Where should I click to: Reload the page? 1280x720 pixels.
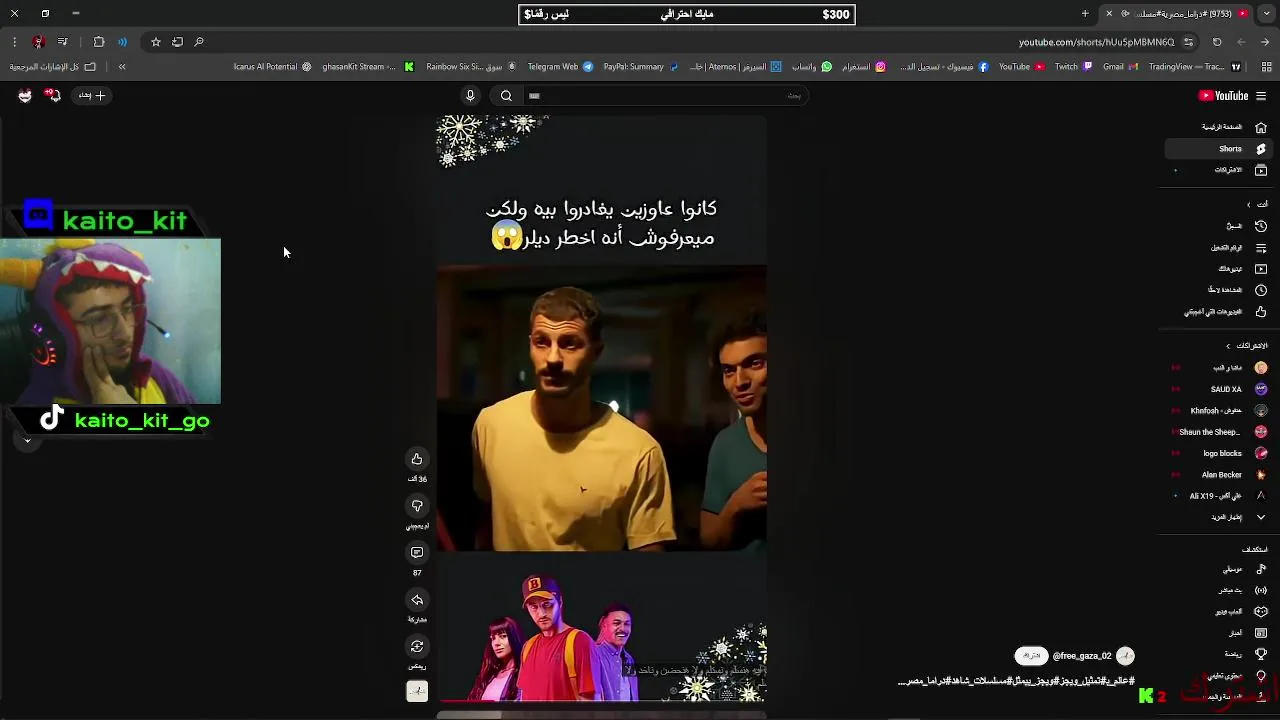click(1217, 42)
